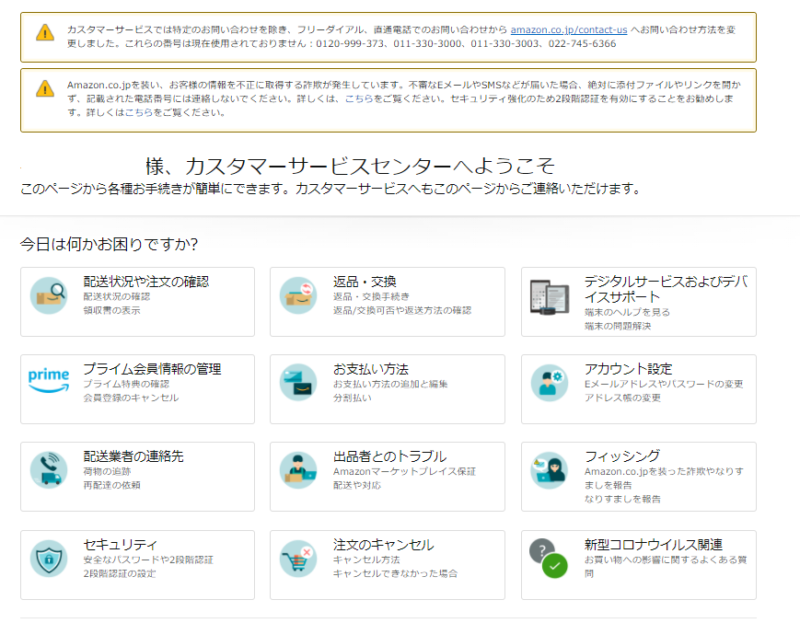The width and height of the screenshot is (800, 623).
Task: Click お支払い方法の追加と編集 subtext
Action: tap(390, 384)
